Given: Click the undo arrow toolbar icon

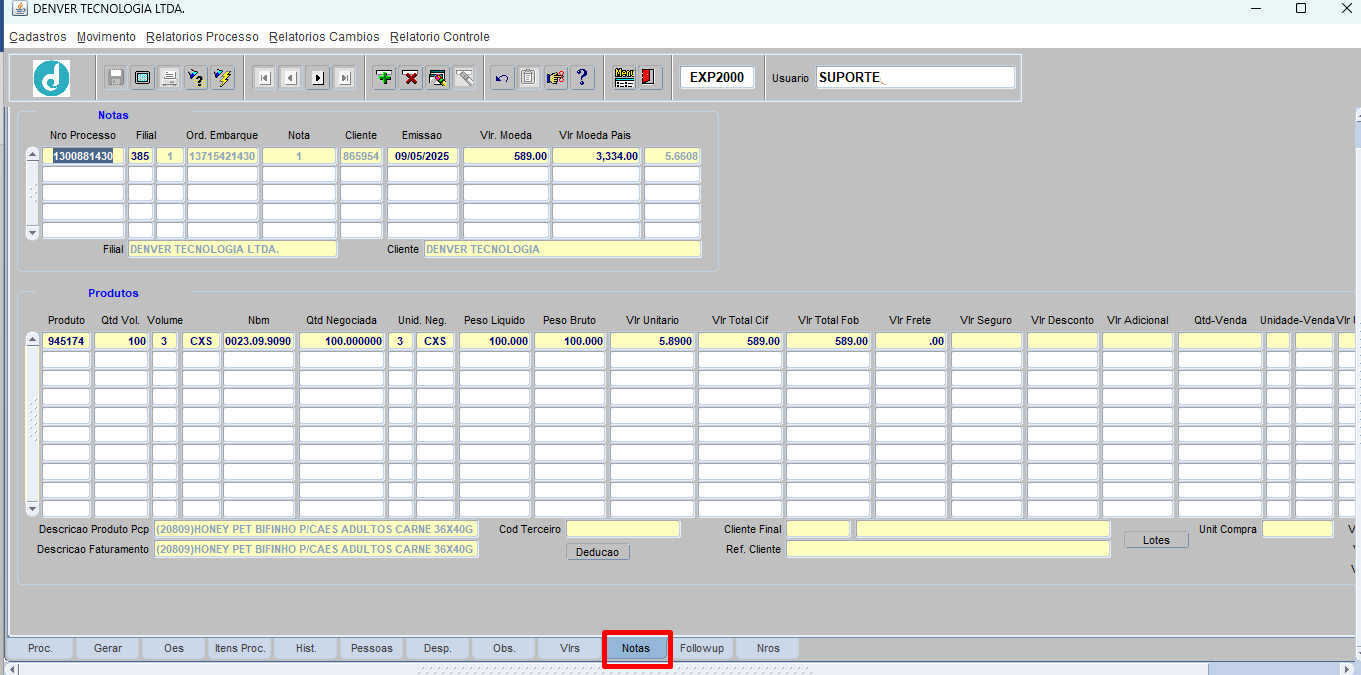Looking at the screenshot, I should click(x=502, y=78).
